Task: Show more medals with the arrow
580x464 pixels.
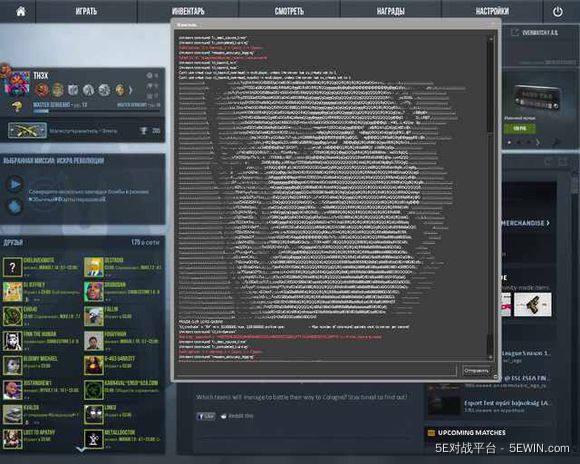Action: [131, 90]
